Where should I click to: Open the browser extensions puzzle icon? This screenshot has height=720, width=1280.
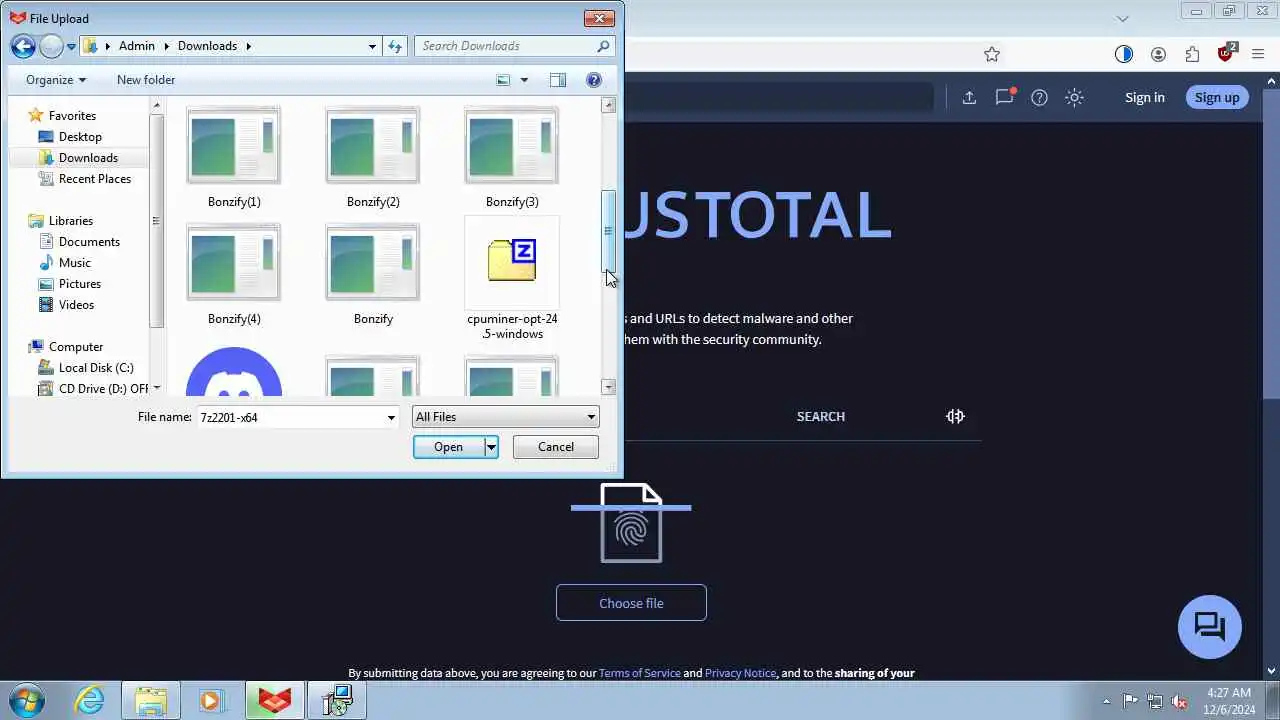[1192, 55]
